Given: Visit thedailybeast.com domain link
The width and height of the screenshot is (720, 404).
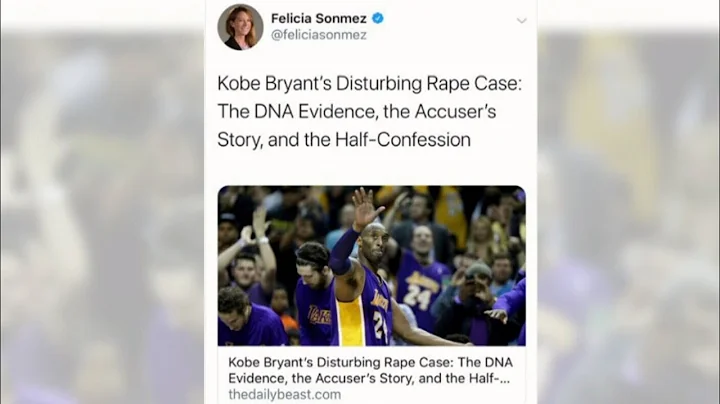Looking at the screenshot, I should [x=285, y=394].
